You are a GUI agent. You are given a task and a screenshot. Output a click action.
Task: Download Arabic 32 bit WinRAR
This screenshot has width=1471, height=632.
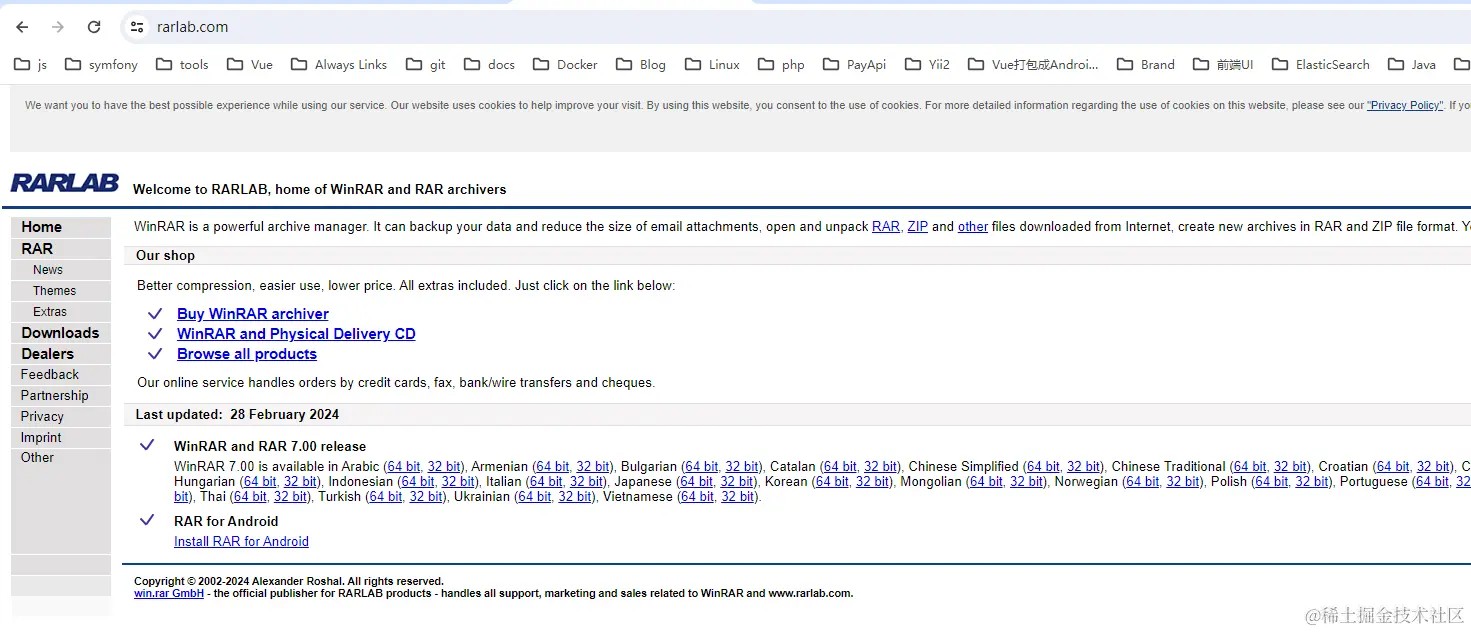coord(444,467)
